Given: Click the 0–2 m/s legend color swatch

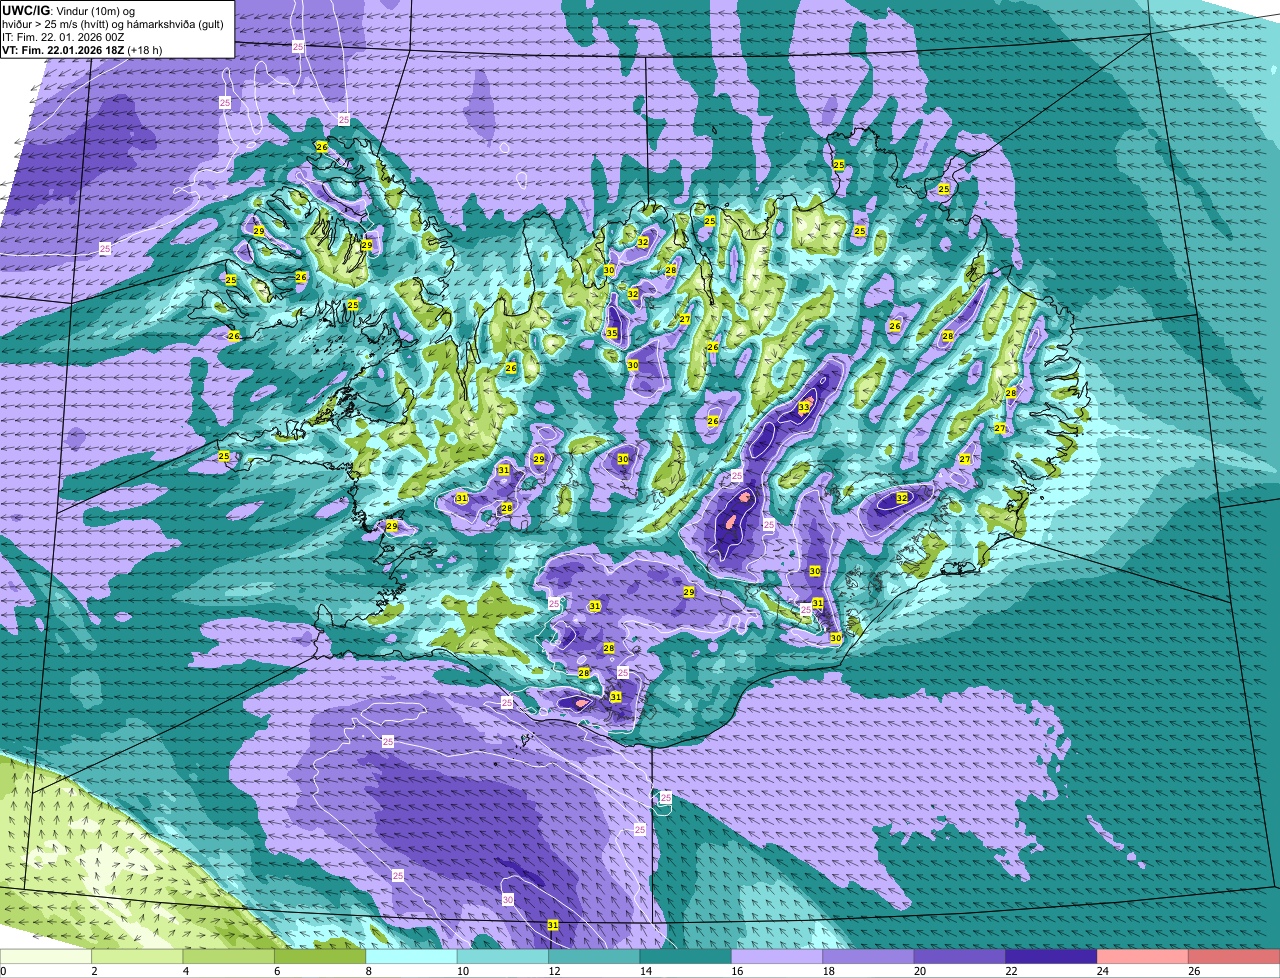Looking at the screenshot, I should 46,956.
